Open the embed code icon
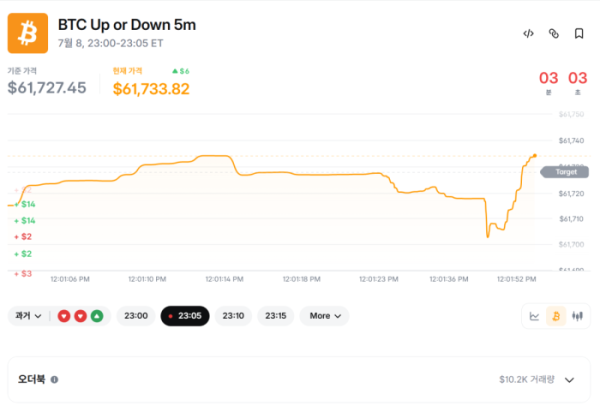 pos(528,34)
